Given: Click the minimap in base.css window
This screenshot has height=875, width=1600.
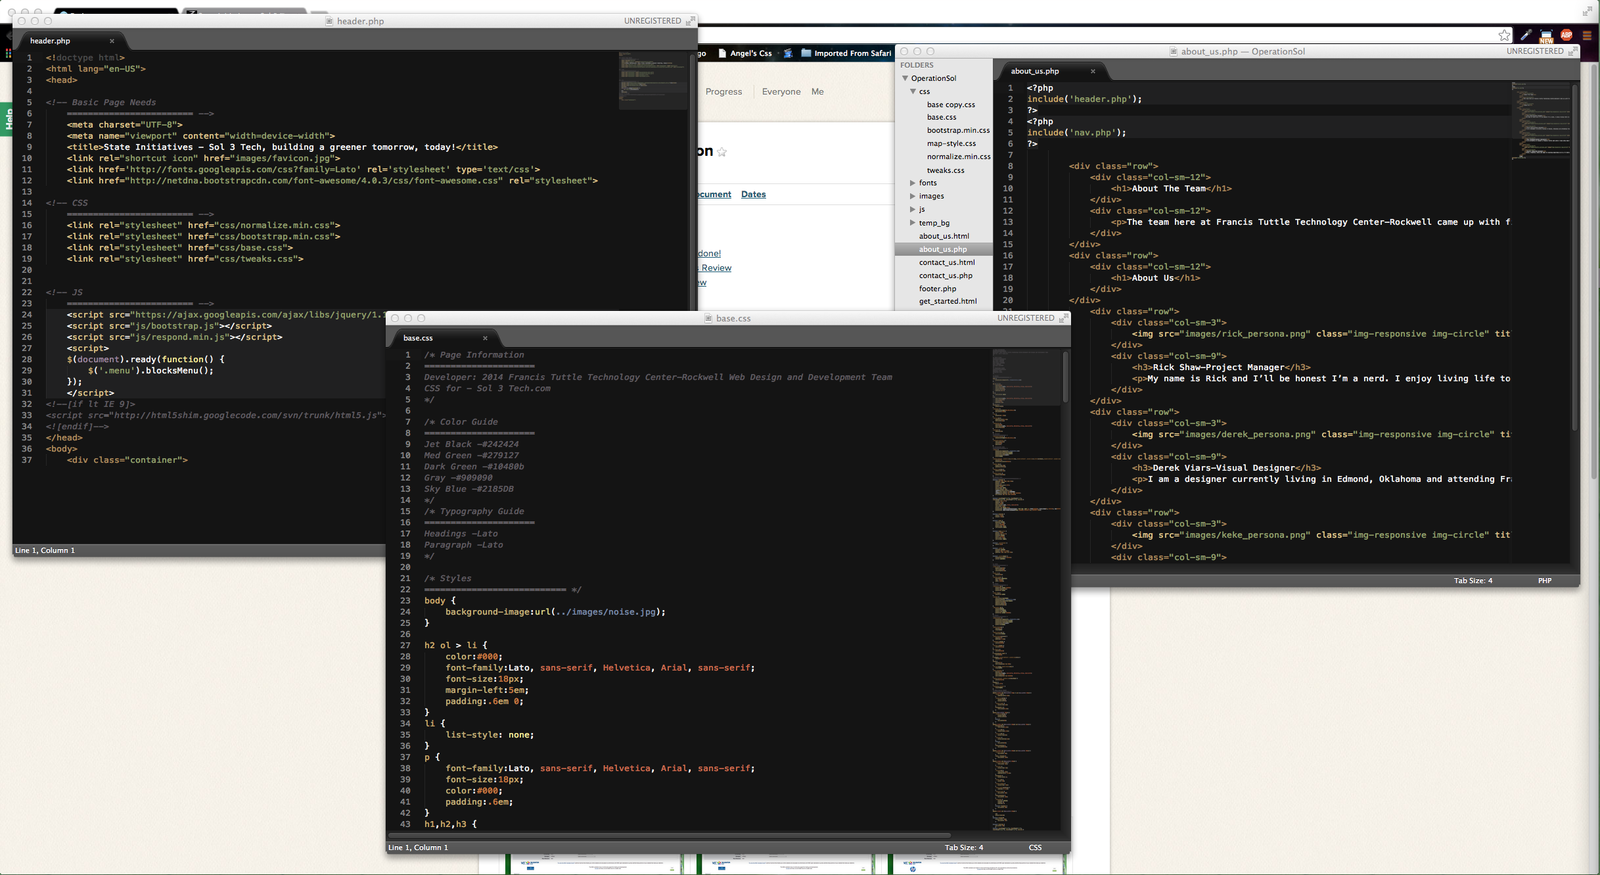Looking at the screenshot, I should click(1026, 589).
